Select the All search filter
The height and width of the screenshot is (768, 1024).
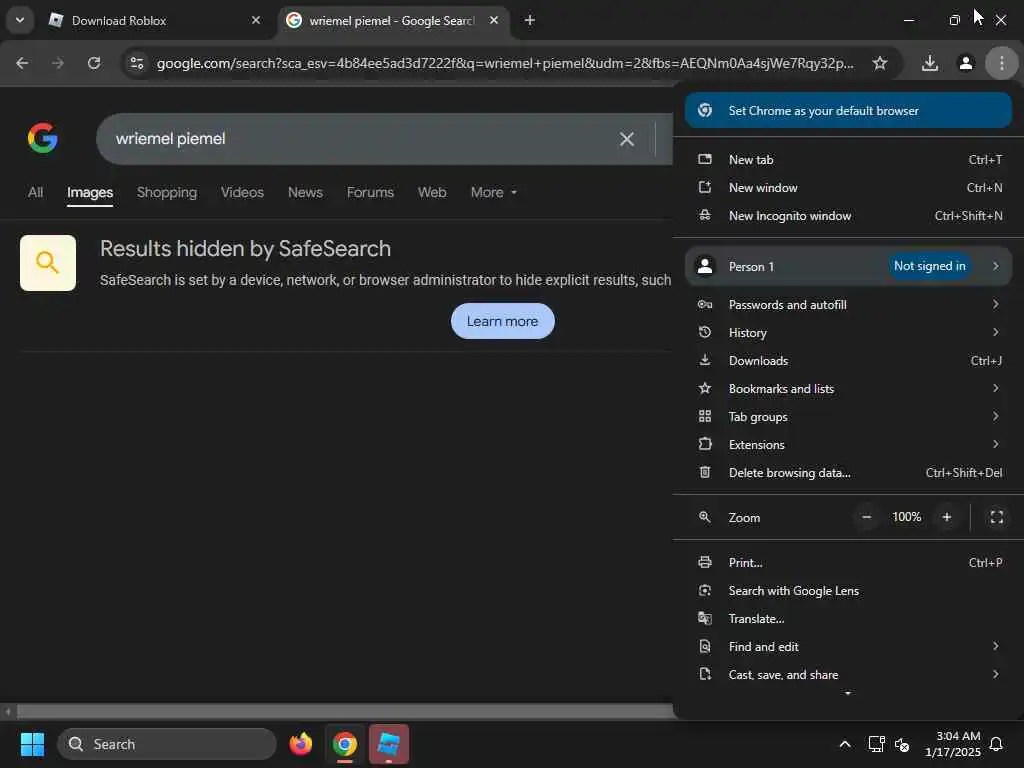click(35, 193)
